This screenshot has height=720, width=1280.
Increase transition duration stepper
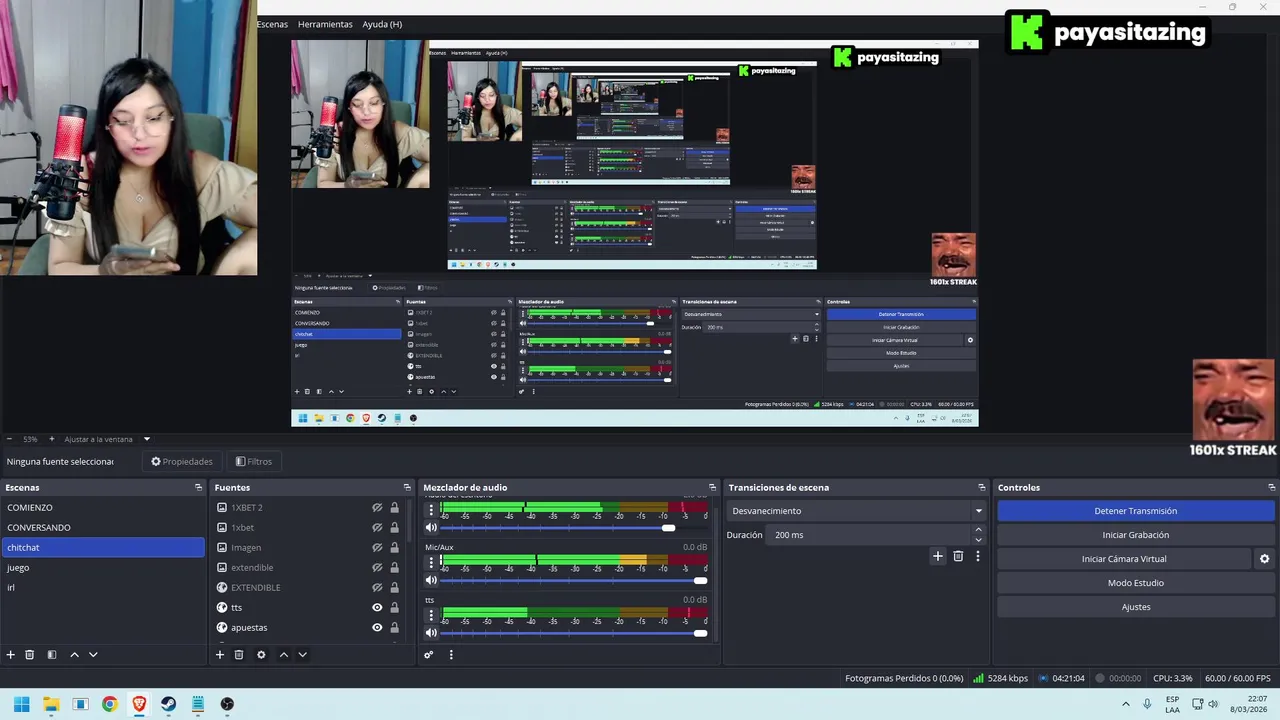[x=978, y=530]
